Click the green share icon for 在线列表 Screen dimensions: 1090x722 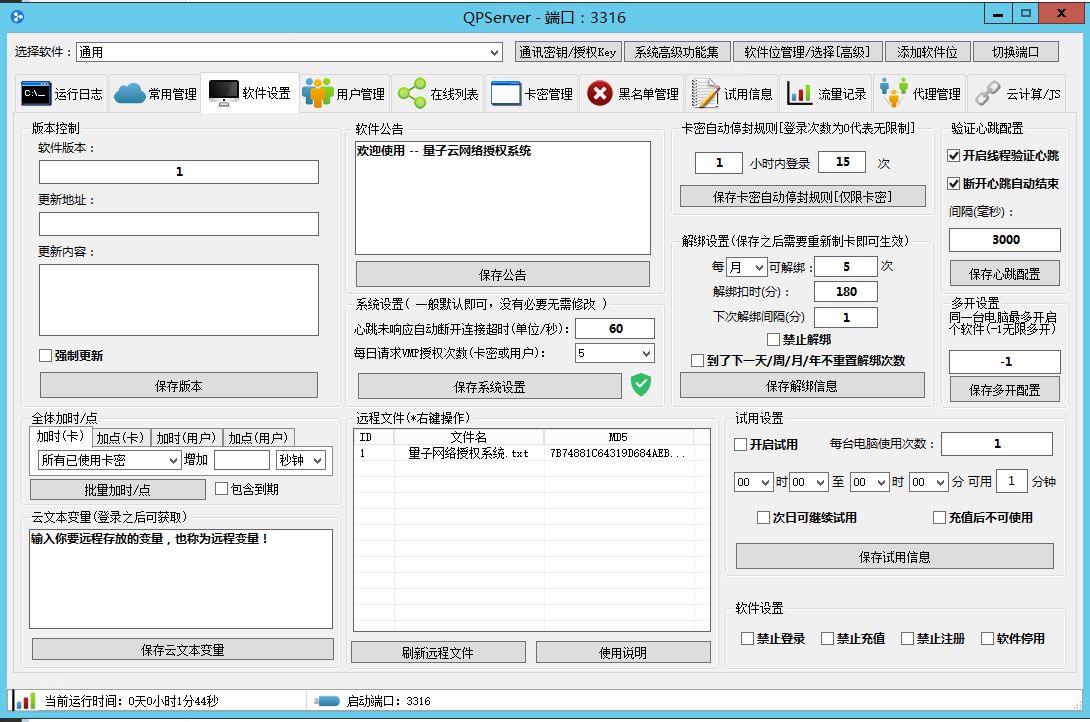(411, 94)
